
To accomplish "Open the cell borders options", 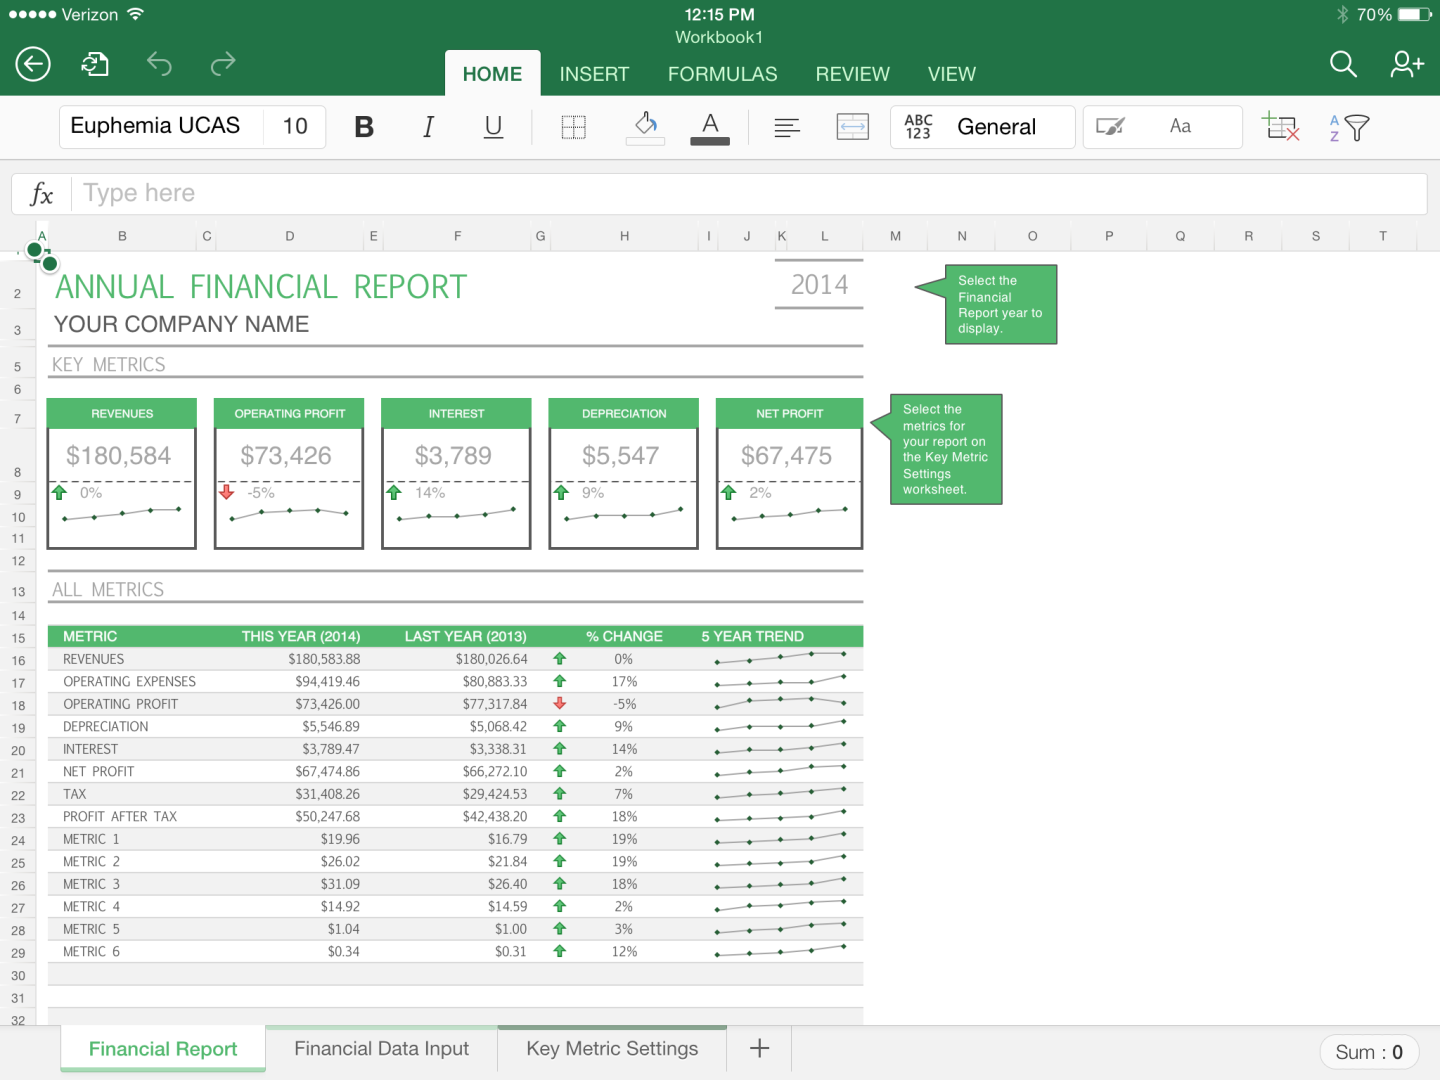I will [573, 127].
